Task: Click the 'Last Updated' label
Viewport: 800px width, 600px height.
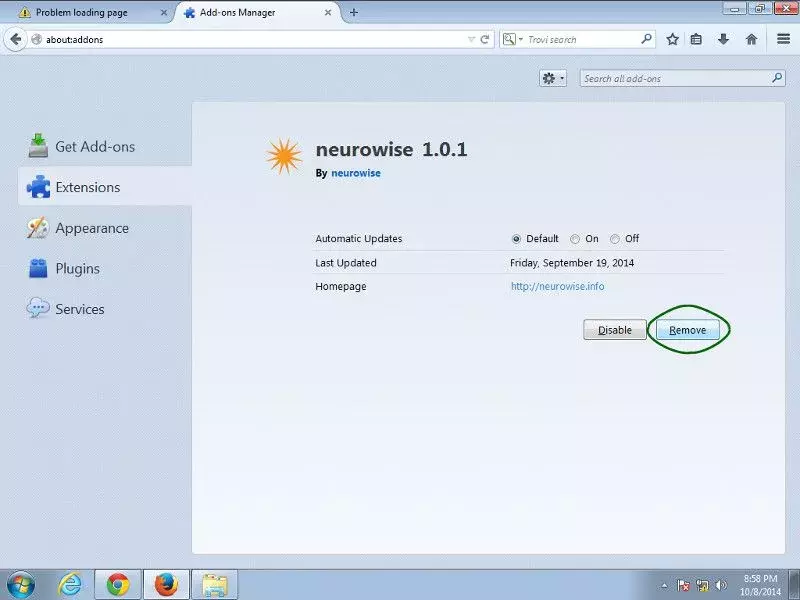Action: [x=346, y=263]
